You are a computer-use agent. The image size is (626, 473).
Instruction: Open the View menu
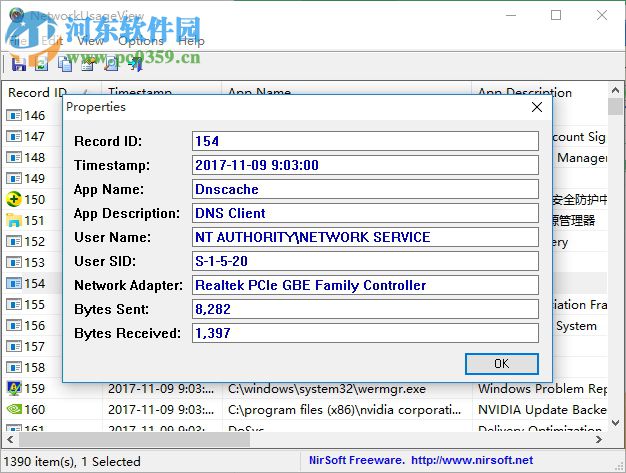coord(91,41)
